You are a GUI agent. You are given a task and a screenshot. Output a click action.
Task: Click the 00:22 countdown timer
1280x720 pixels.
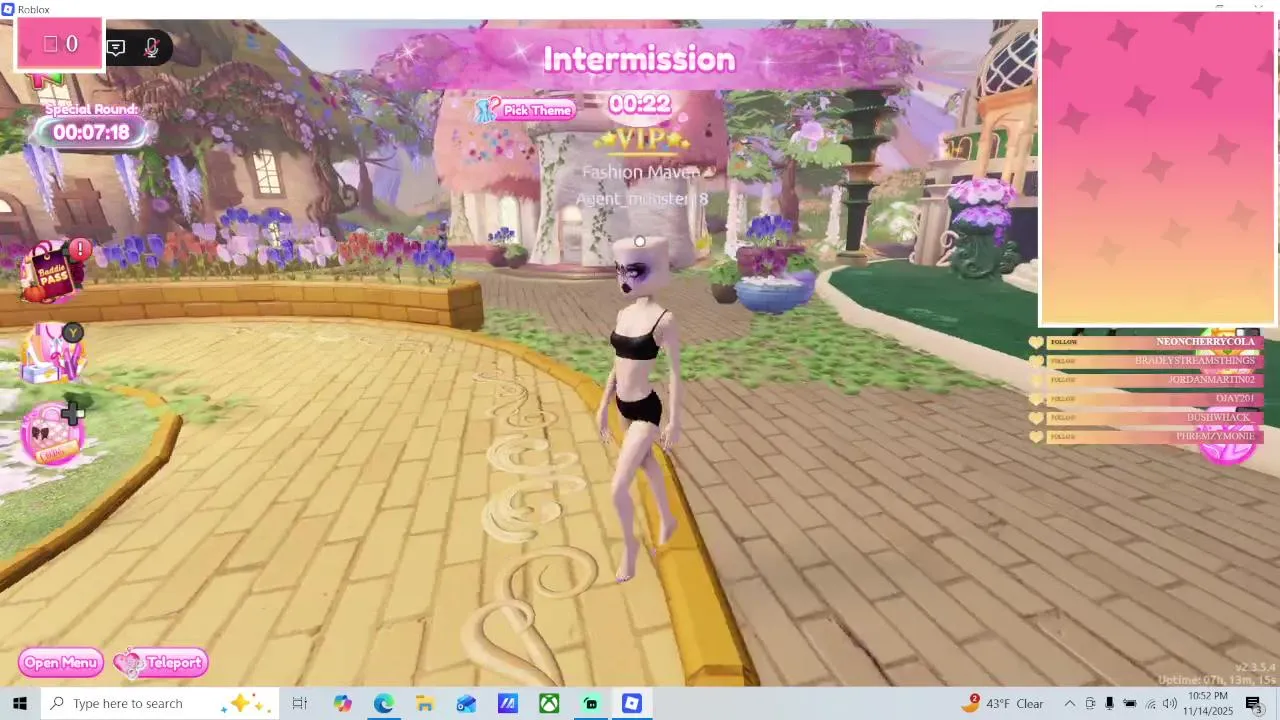click(x=639, y=104)
